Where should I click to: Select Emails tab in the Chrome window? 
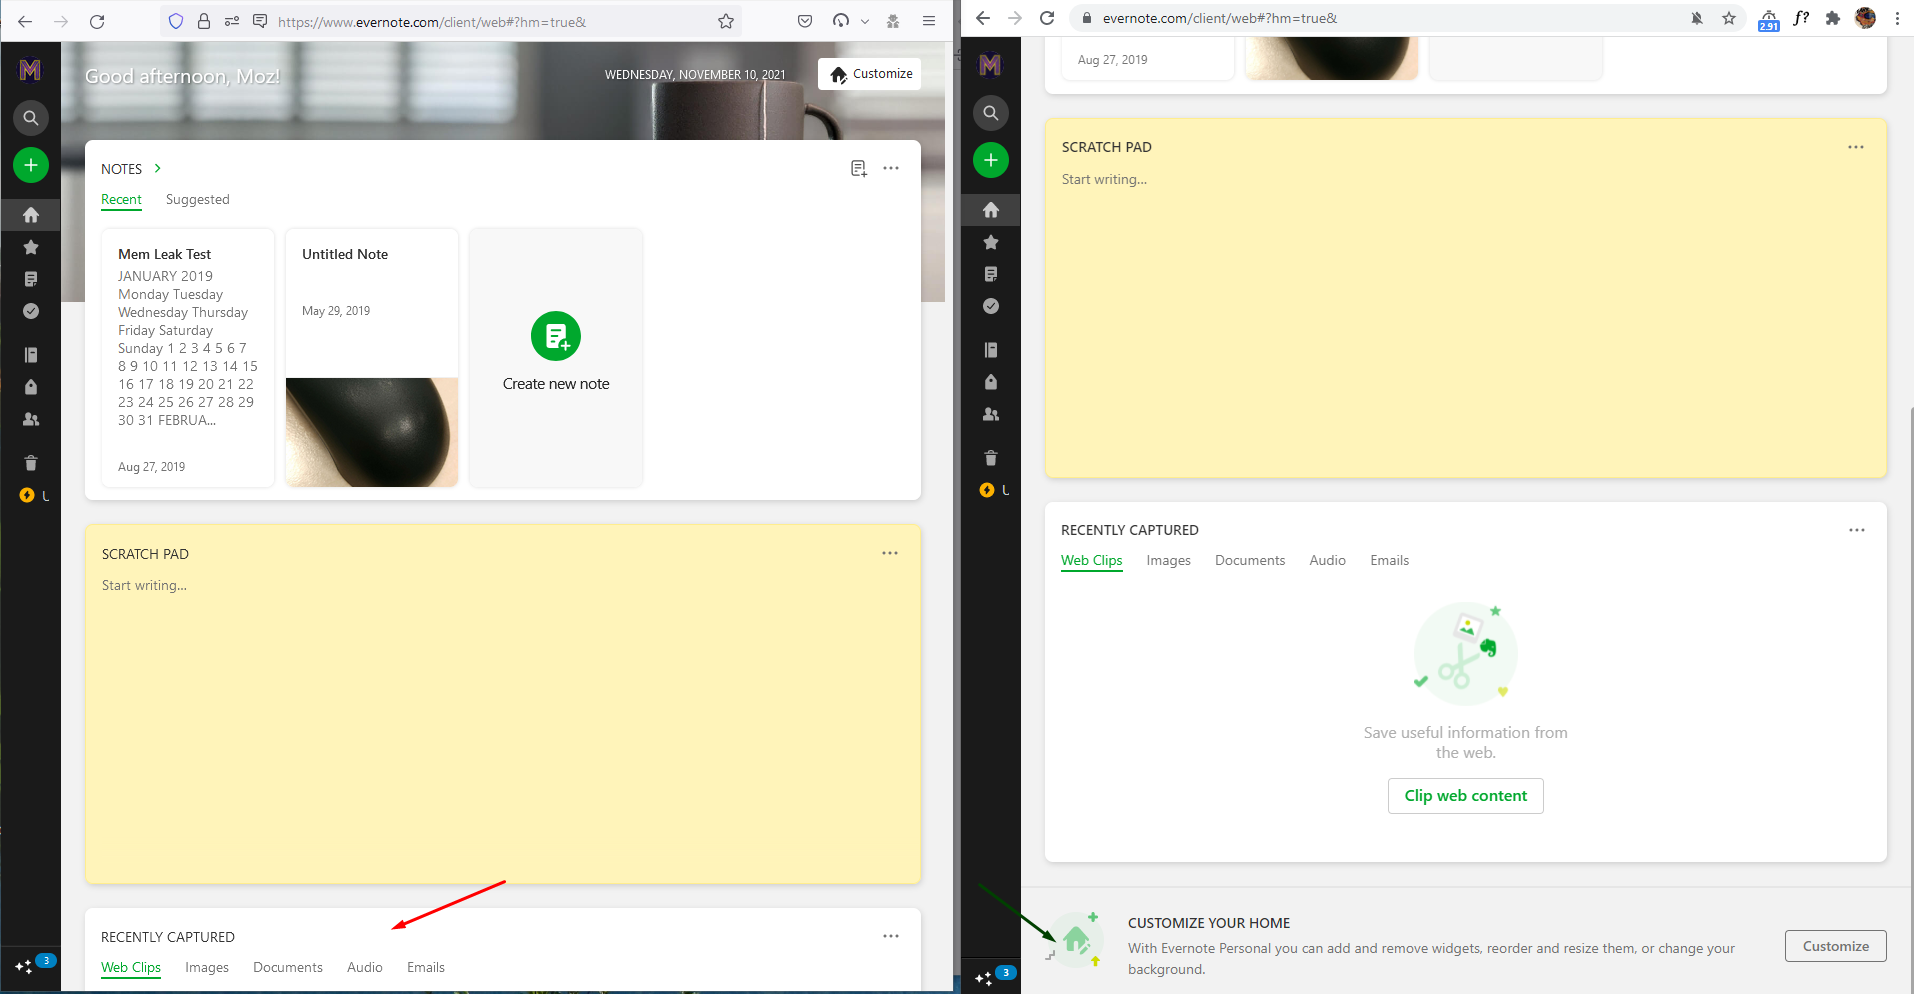click(1390, 561)
